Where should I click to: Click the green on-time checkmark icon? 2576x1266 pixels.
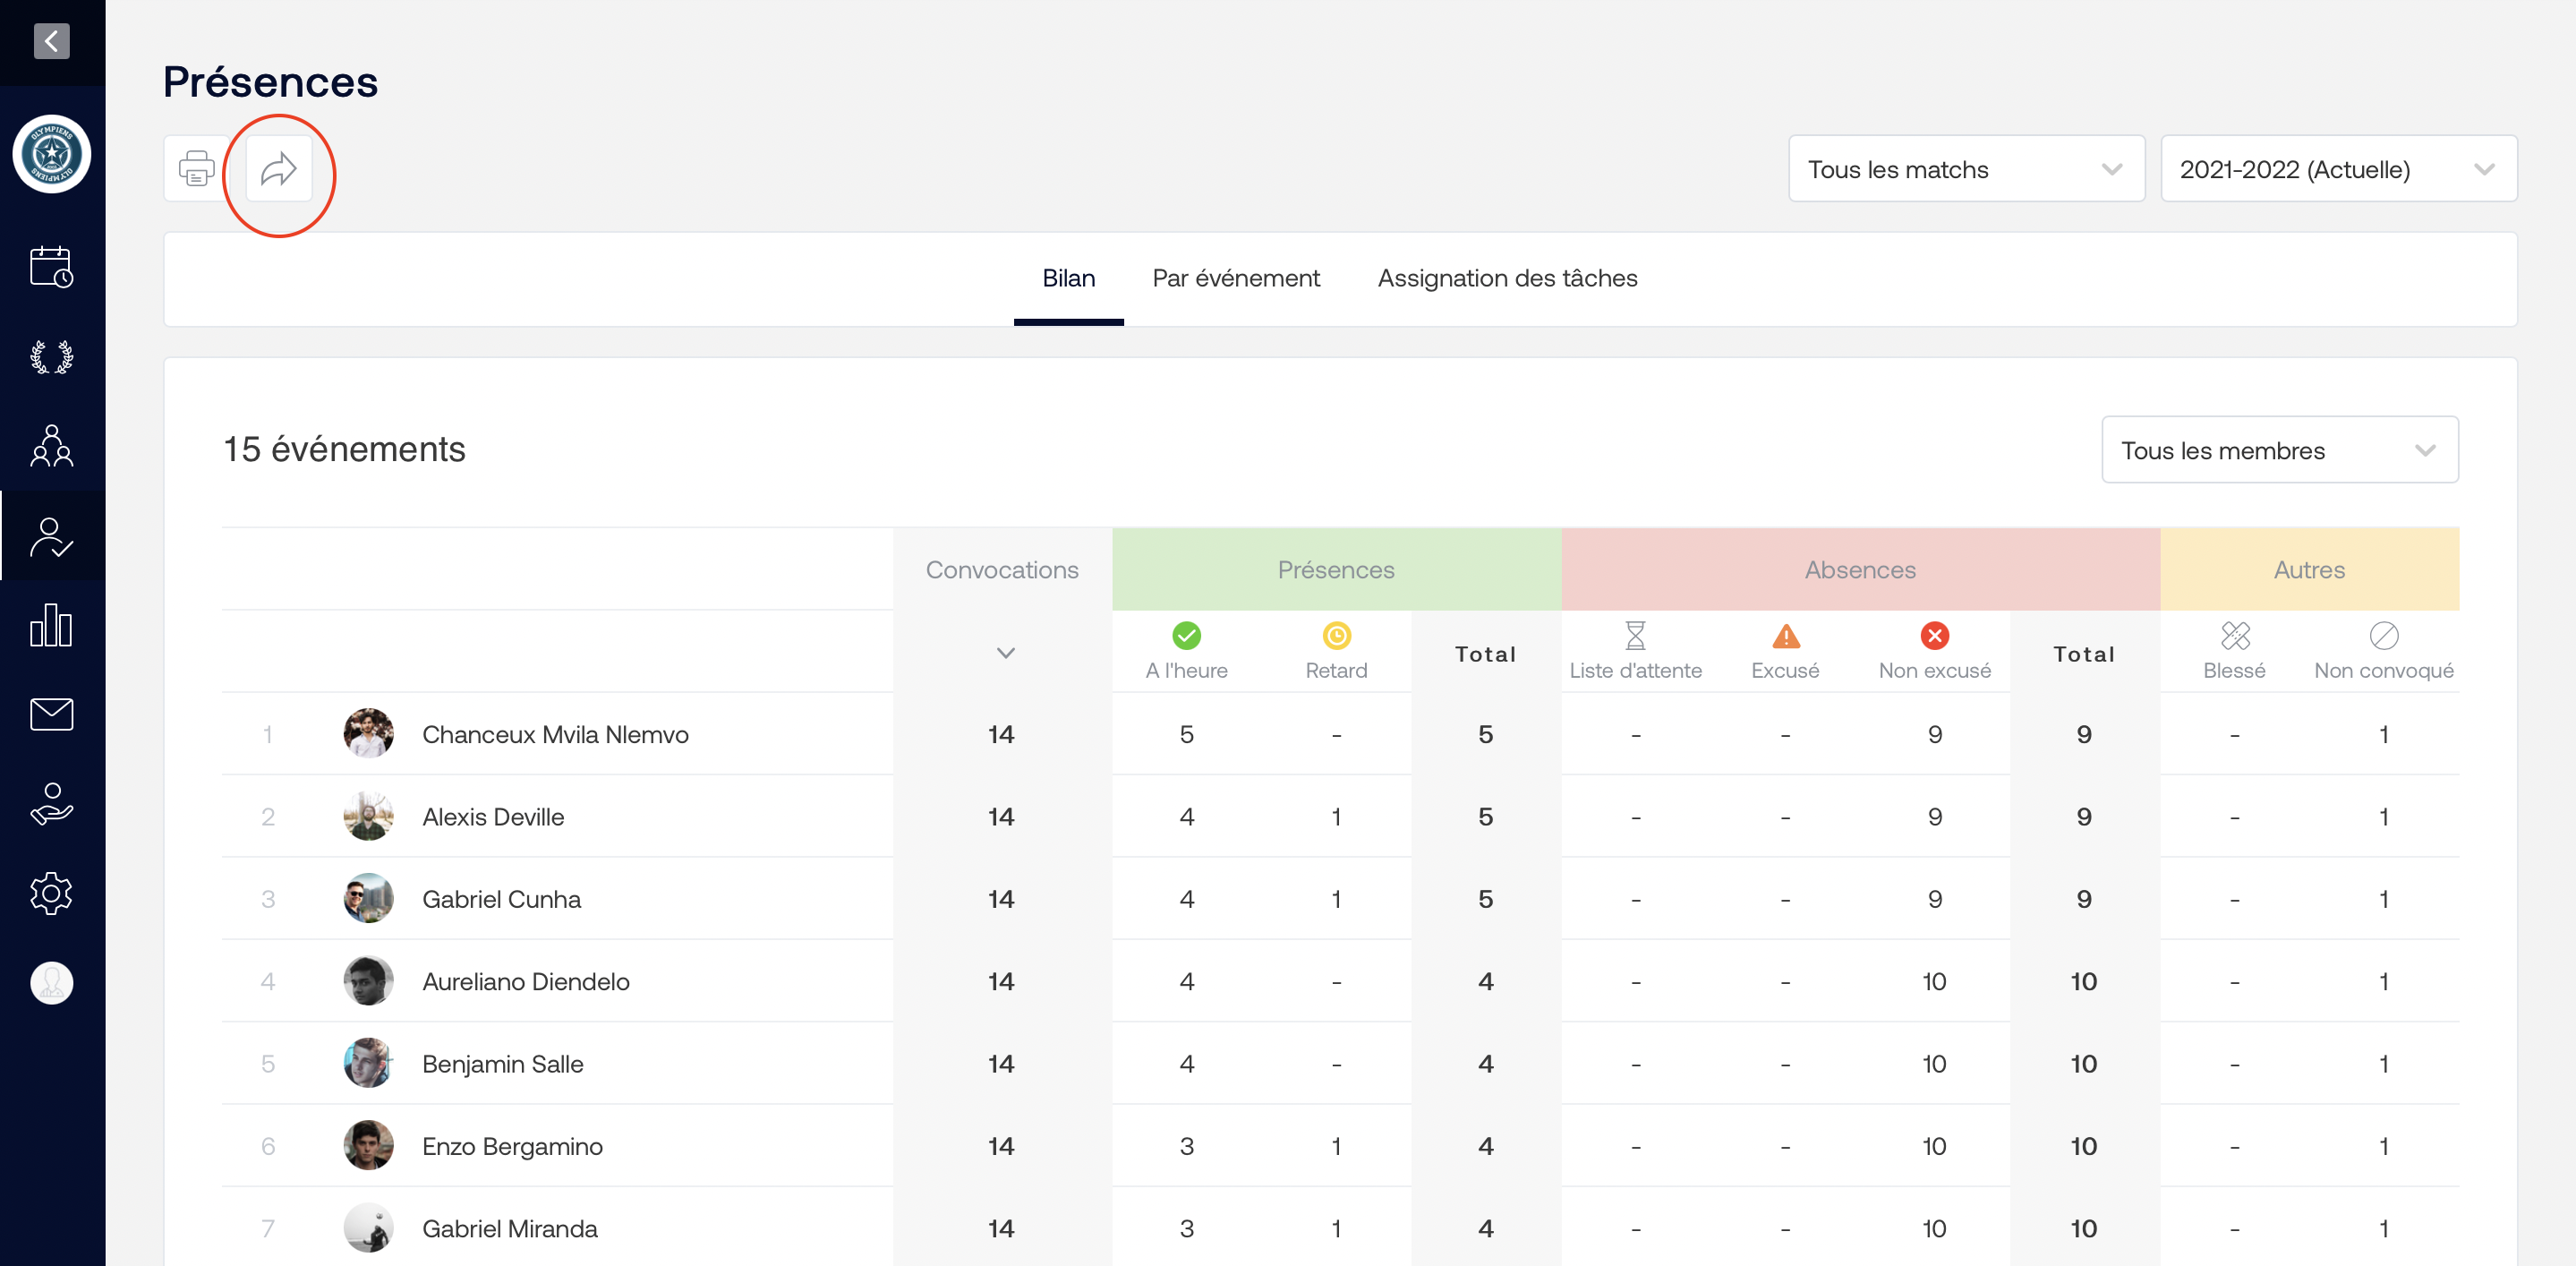pyautogui.click(x=1186, y=635)
